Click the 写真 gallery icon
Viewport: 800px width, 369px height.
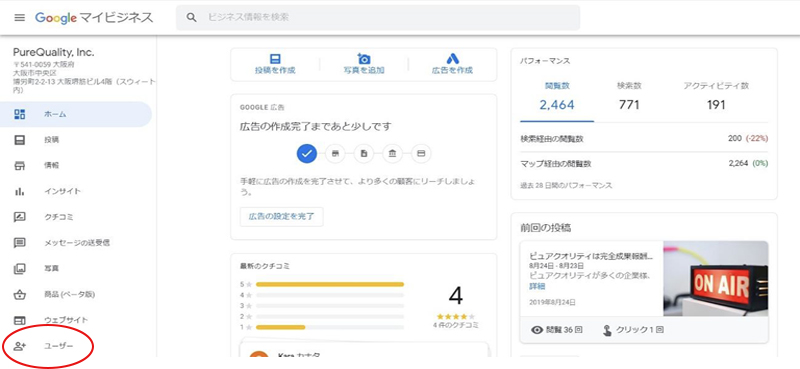(19, 268)
